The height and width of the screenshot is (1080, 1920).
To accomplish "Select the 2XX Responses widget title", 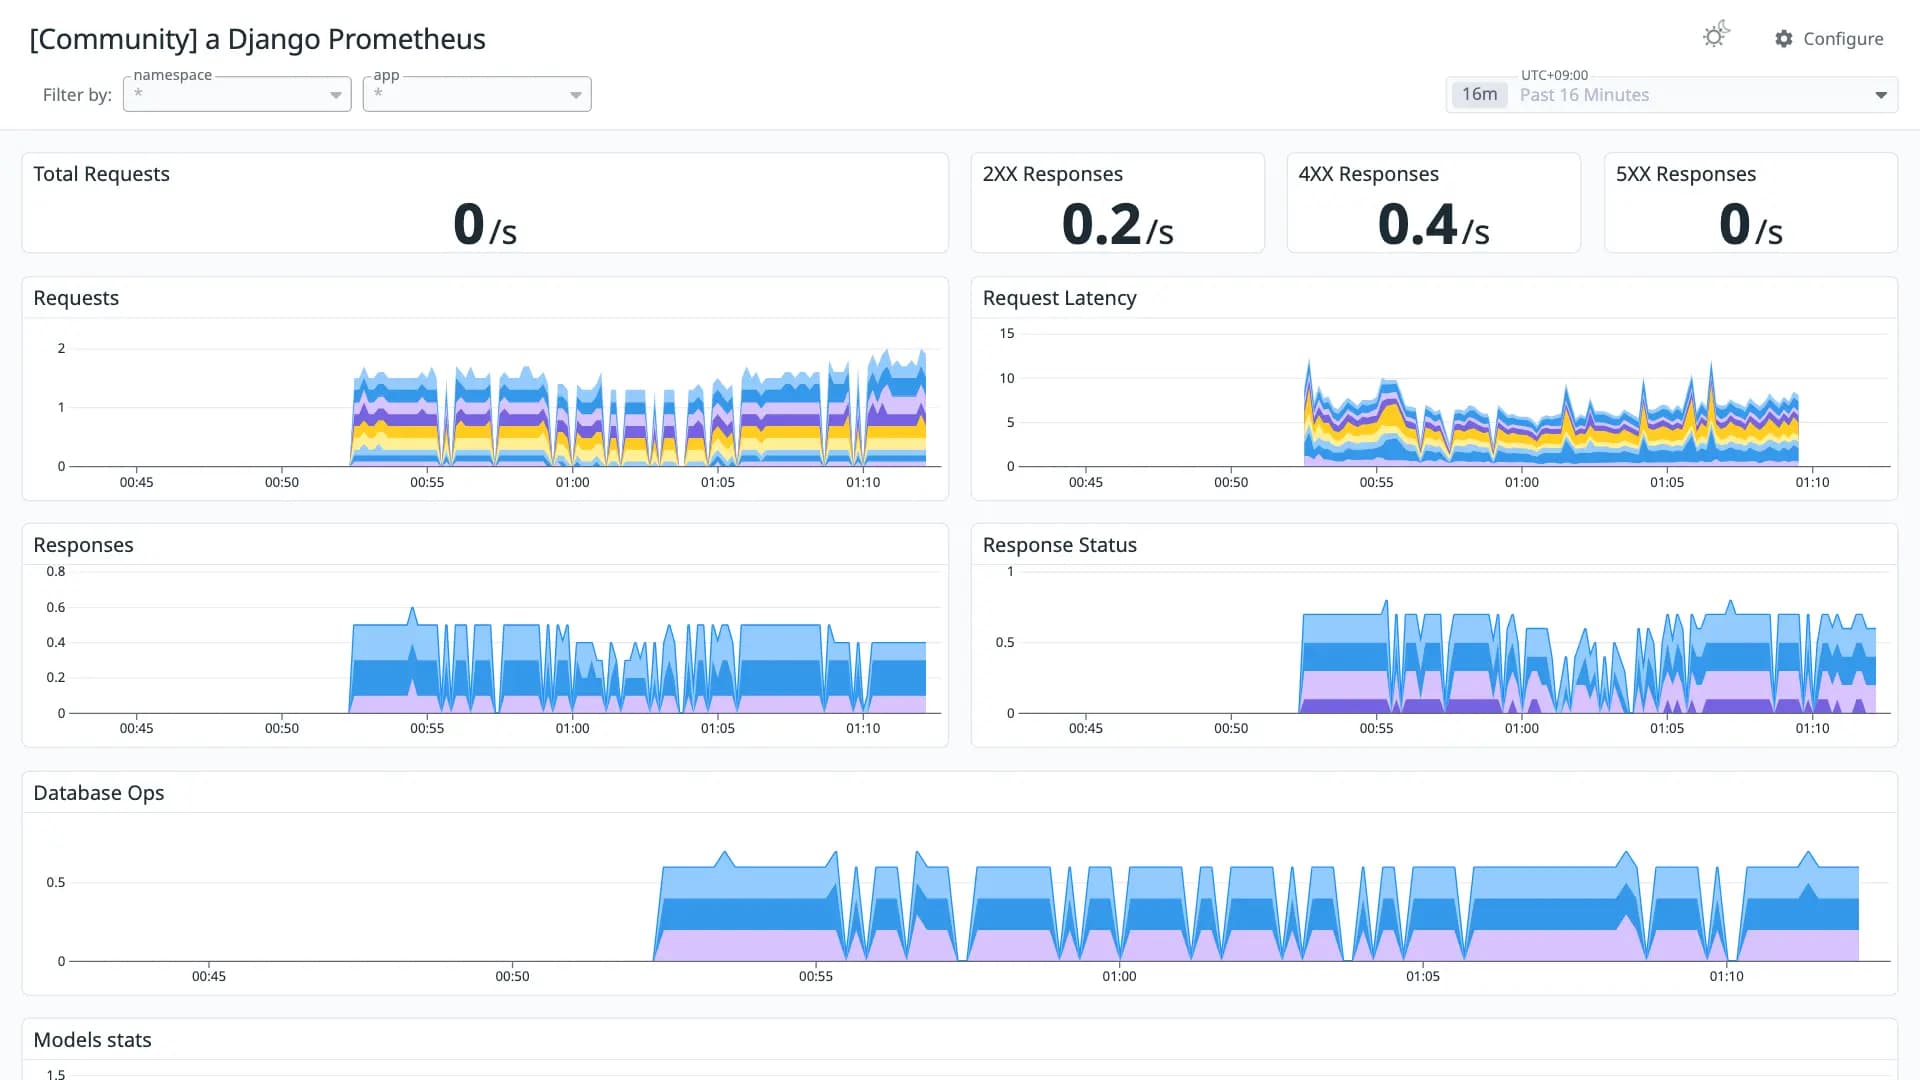I will 1052,174.
